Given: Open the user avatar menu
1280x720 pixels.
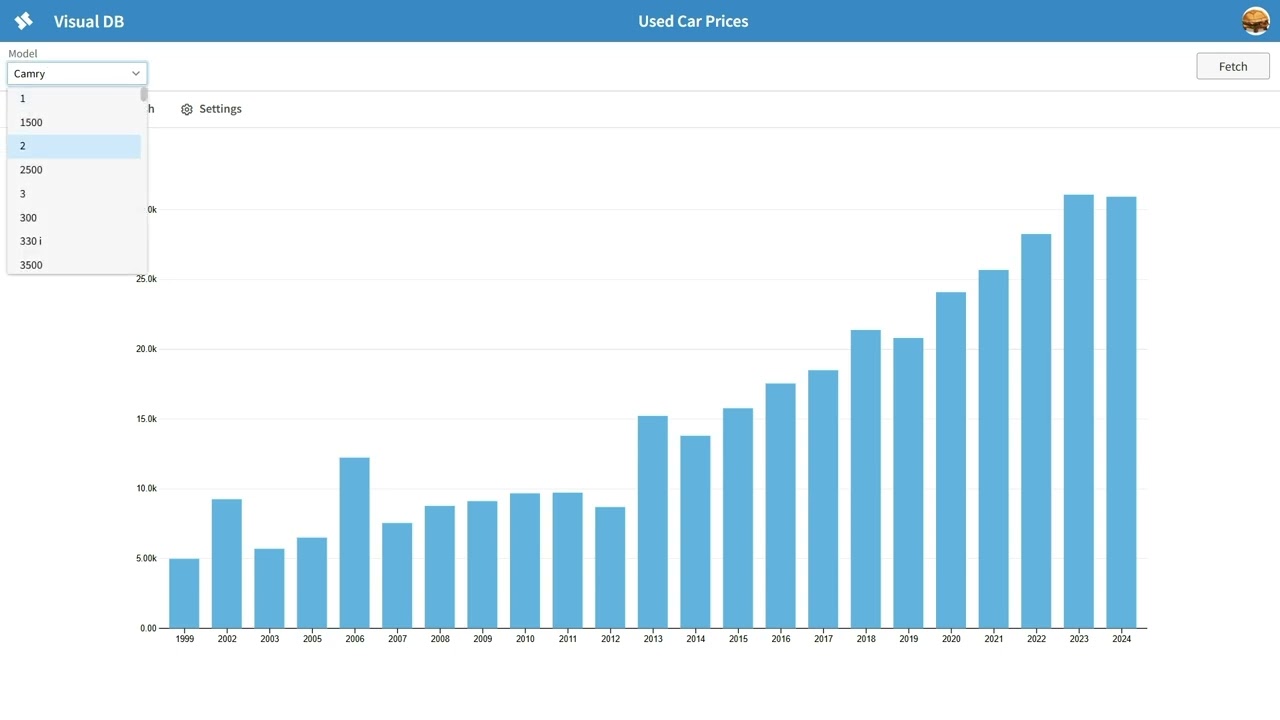Looking at the screenshot, I should (x=1256, y=21).
